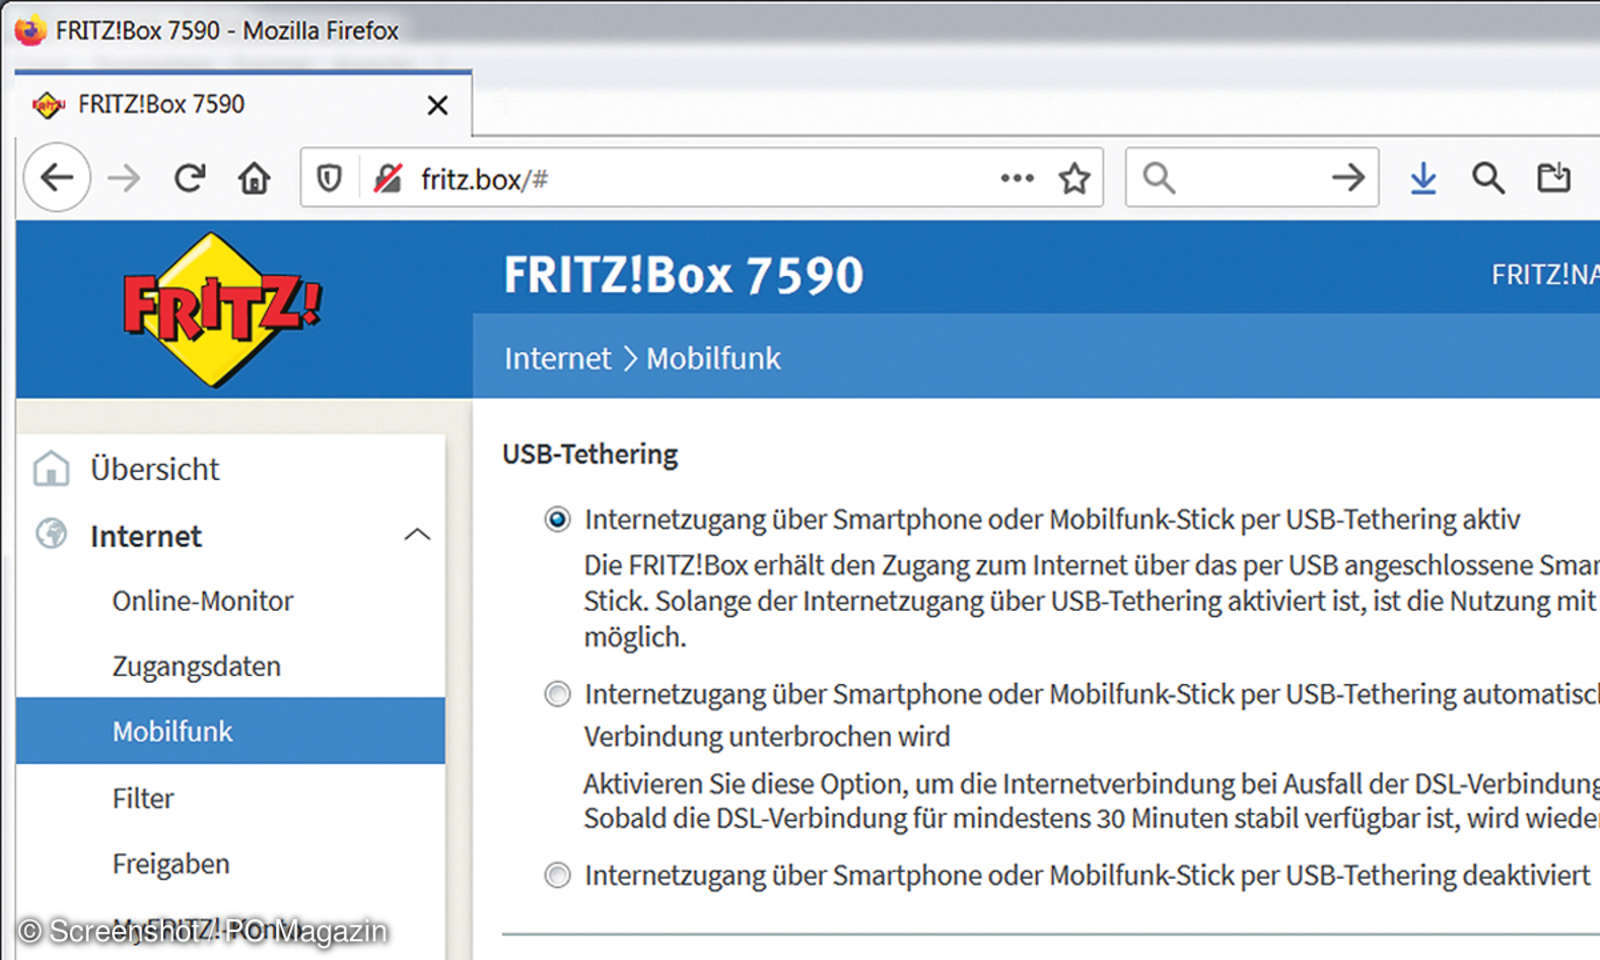Open the search engine selector in search bar
The image size is (1600, 960).
(x=1158, y=177)
